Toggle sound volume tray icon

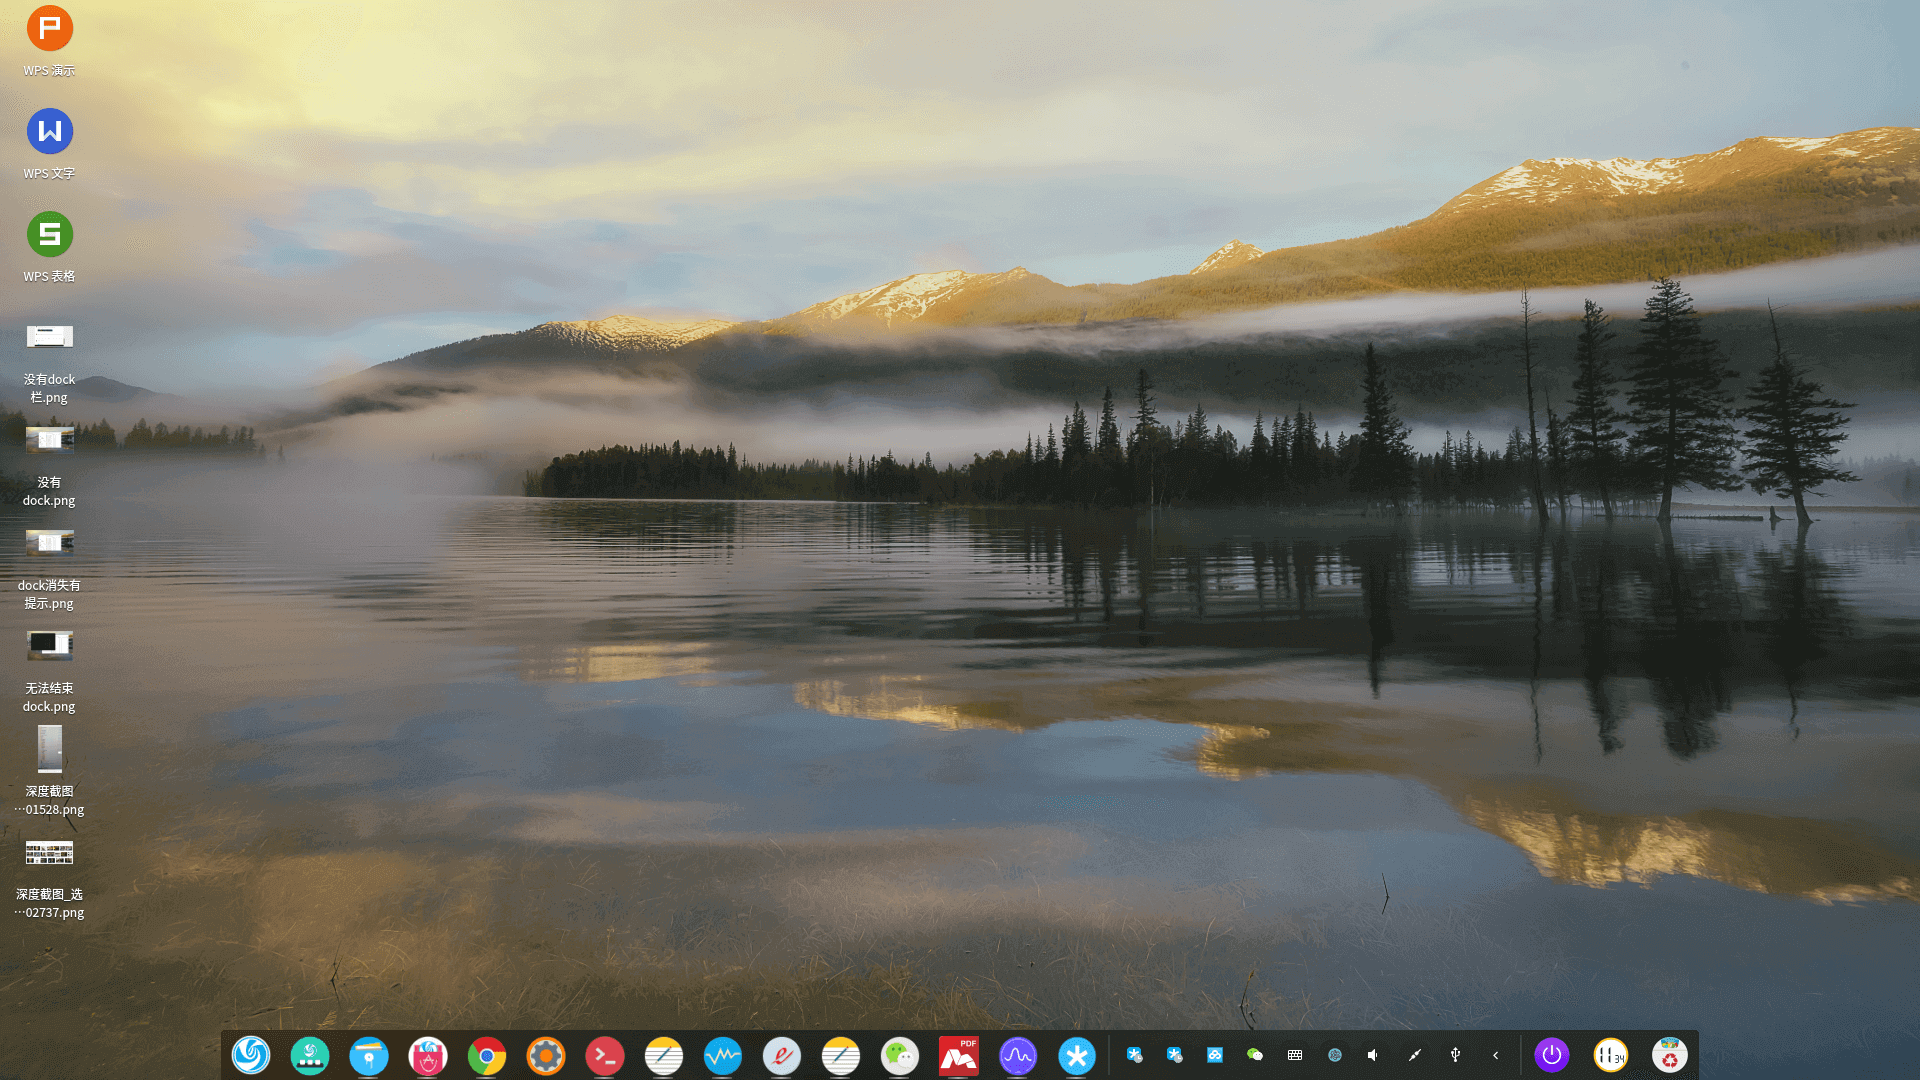pyautogui.click(x=1374, y=1055)
